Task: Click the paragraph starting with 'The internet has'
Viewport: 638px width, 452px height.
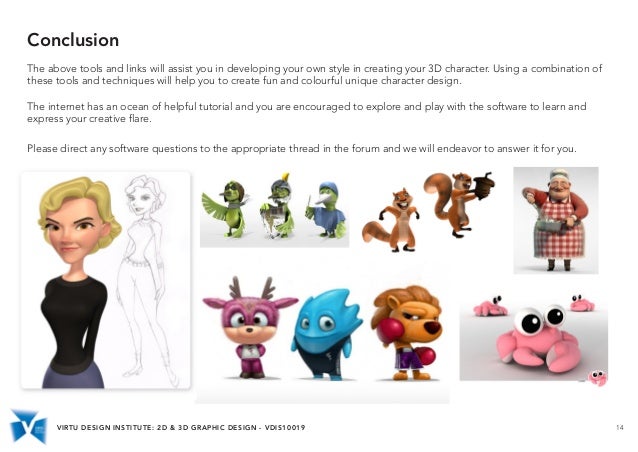Action: (306, 112)
